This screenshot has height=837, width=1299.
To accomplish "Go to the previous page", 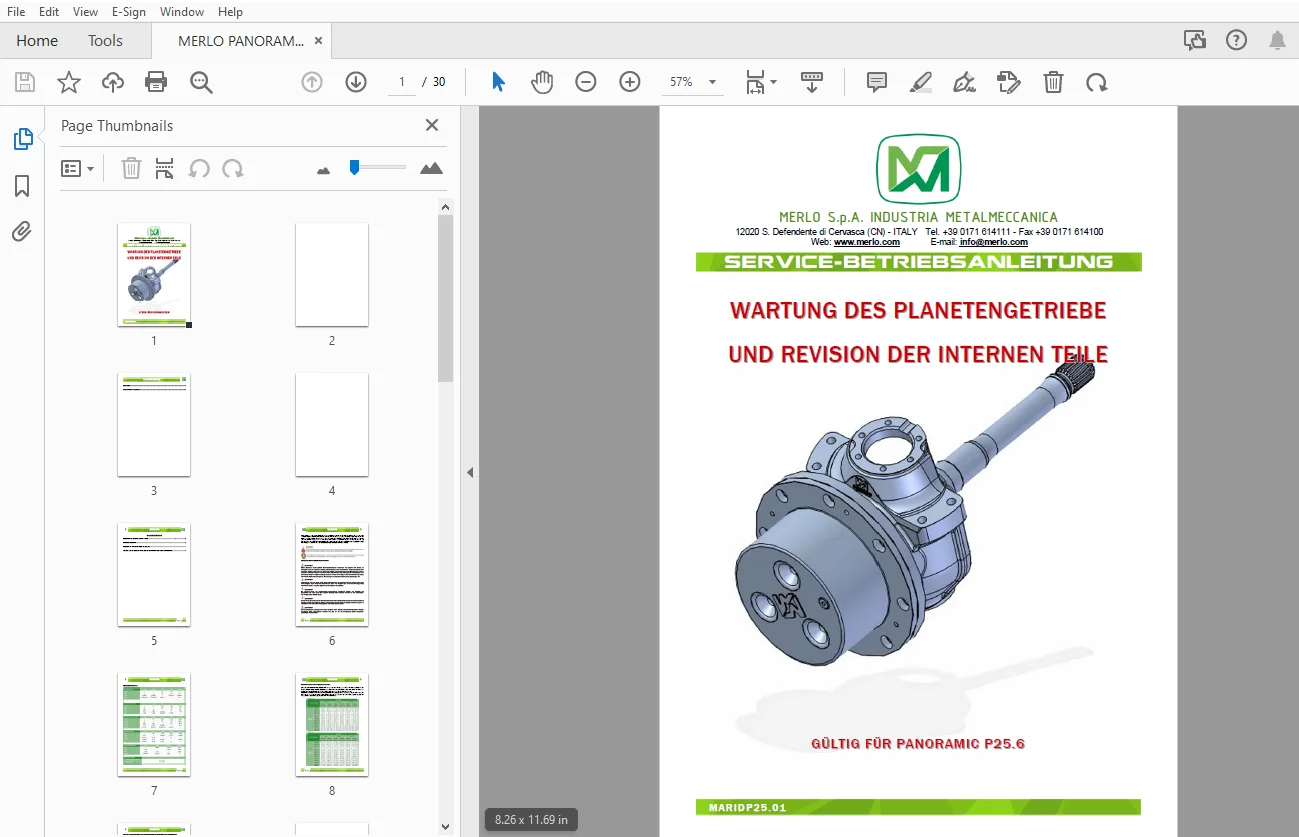I will (x=312, y=82).
